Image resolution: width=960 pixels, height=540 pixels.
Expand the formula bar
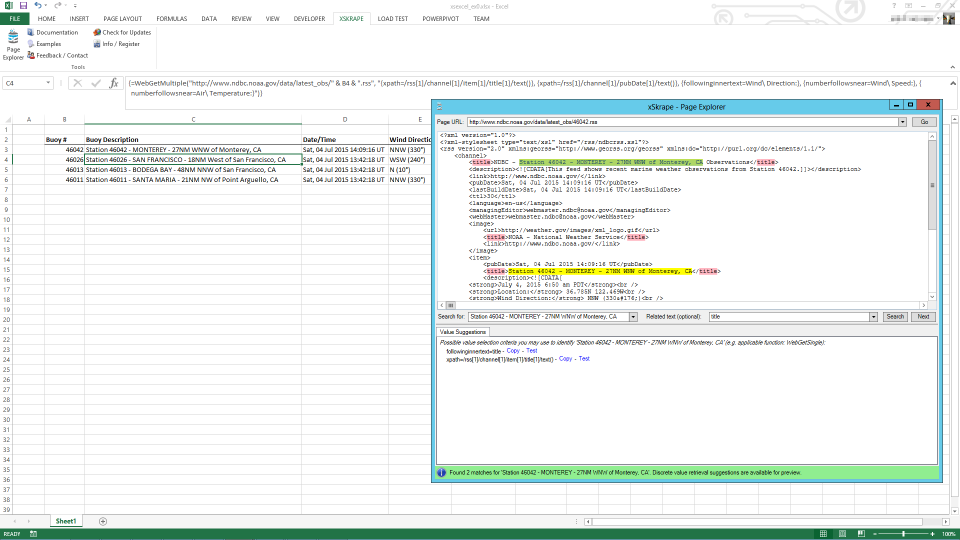953,83
